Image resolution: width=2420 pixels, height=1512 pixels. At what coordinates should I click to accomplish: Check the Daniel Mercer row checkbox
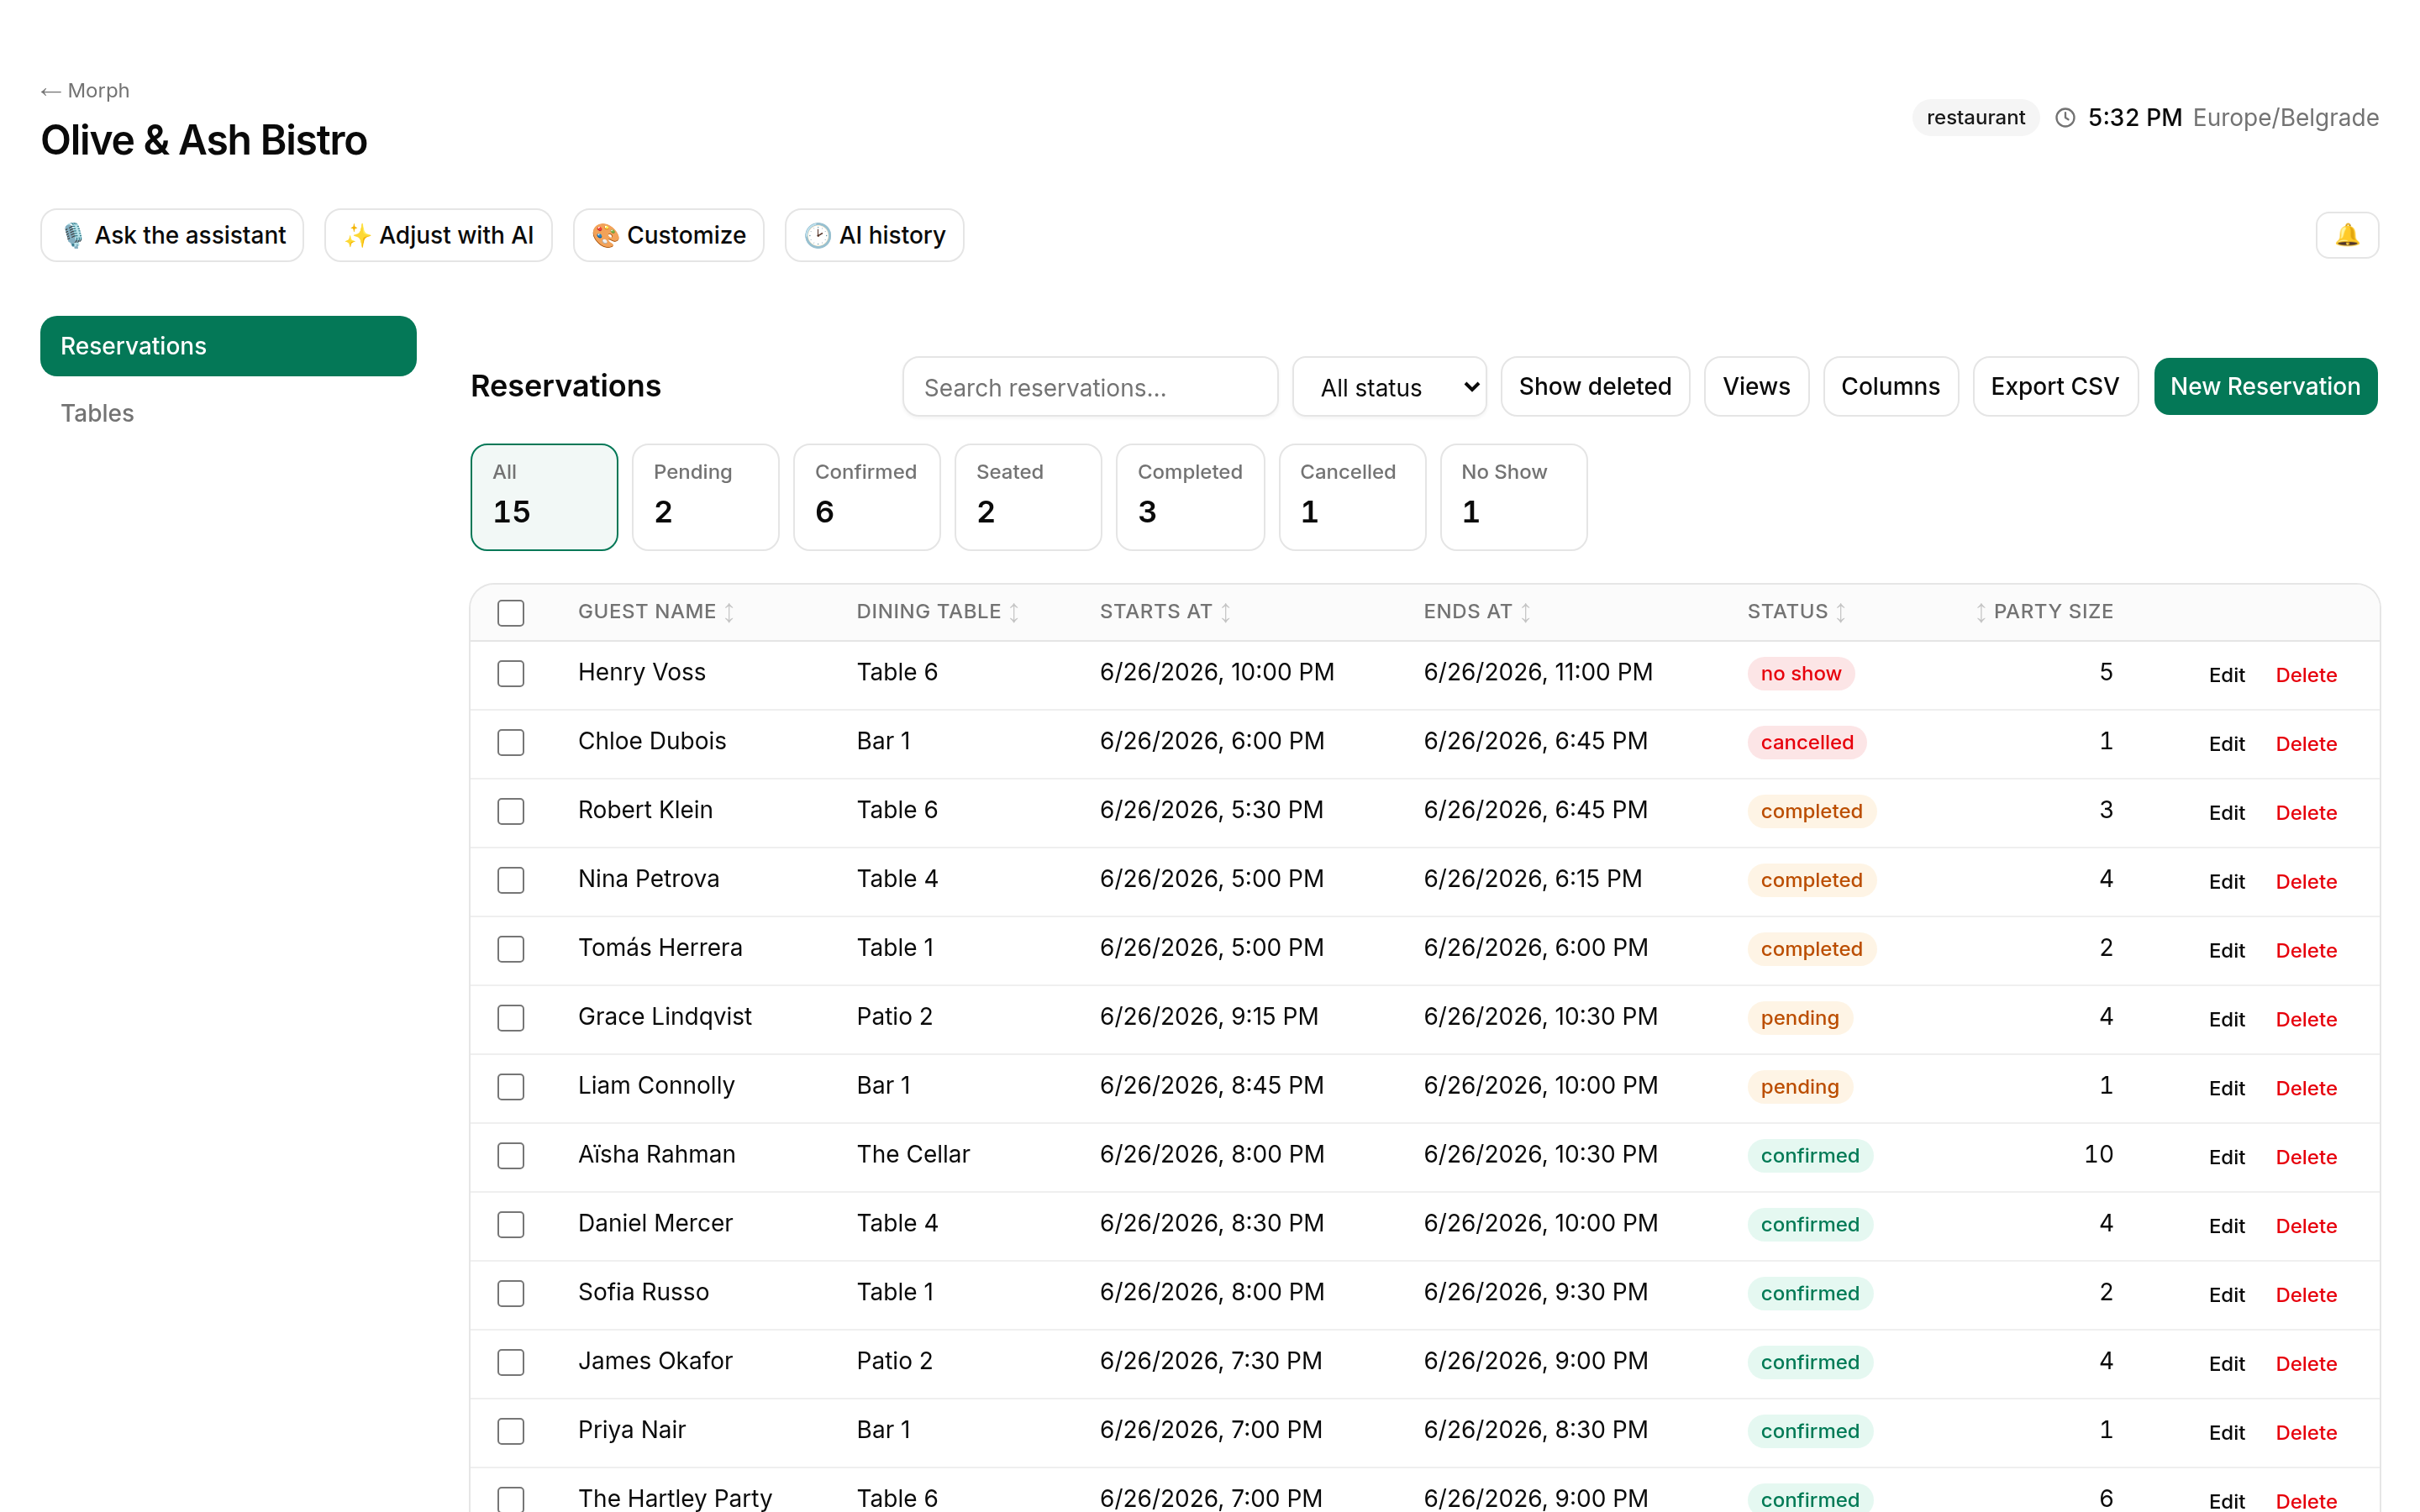(510, 1225)
